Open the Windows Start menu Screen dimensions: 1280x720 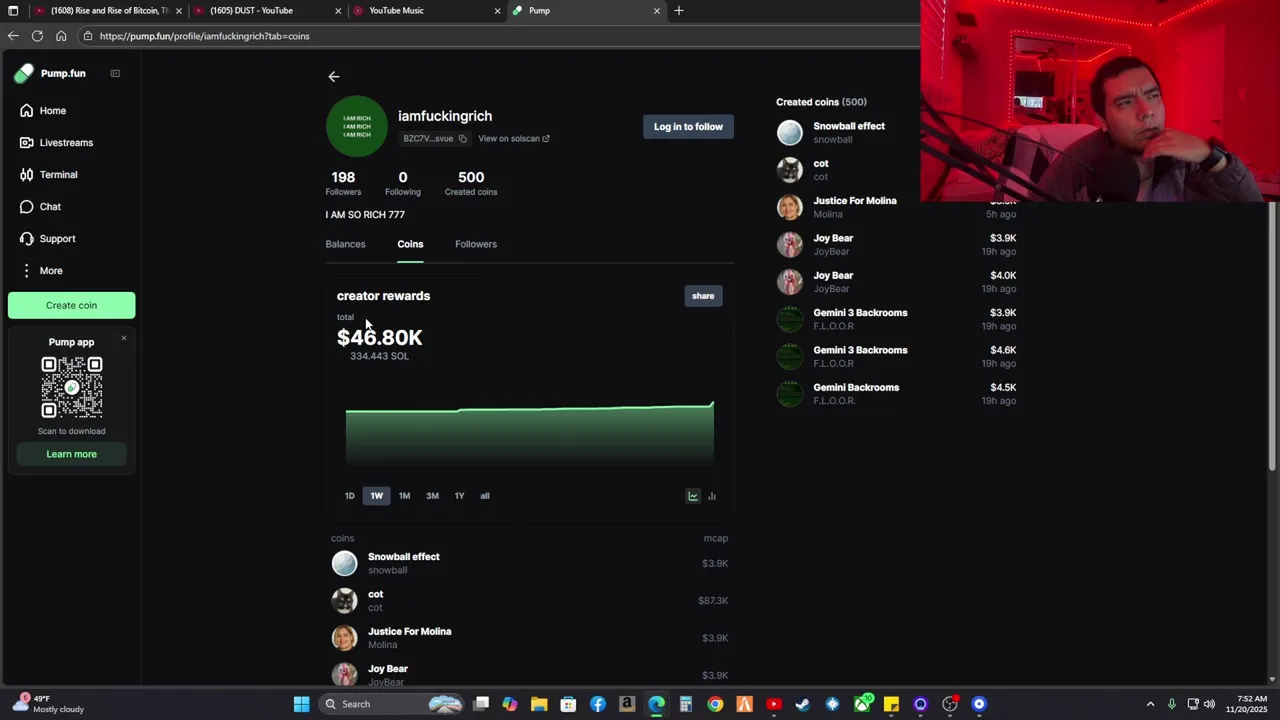click(x=301, y=704)
